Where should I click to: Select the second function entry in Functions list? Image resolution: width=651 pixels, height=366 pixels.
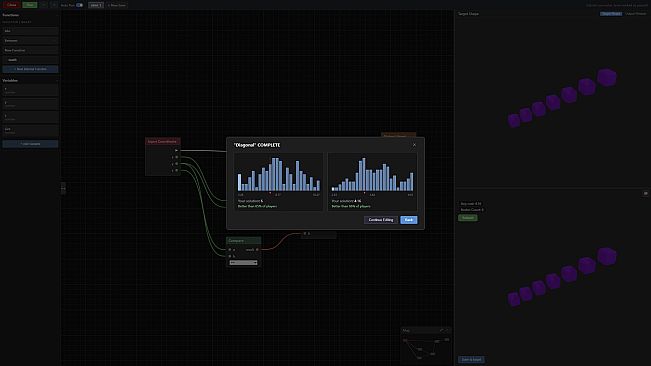(x=30, y=41)
